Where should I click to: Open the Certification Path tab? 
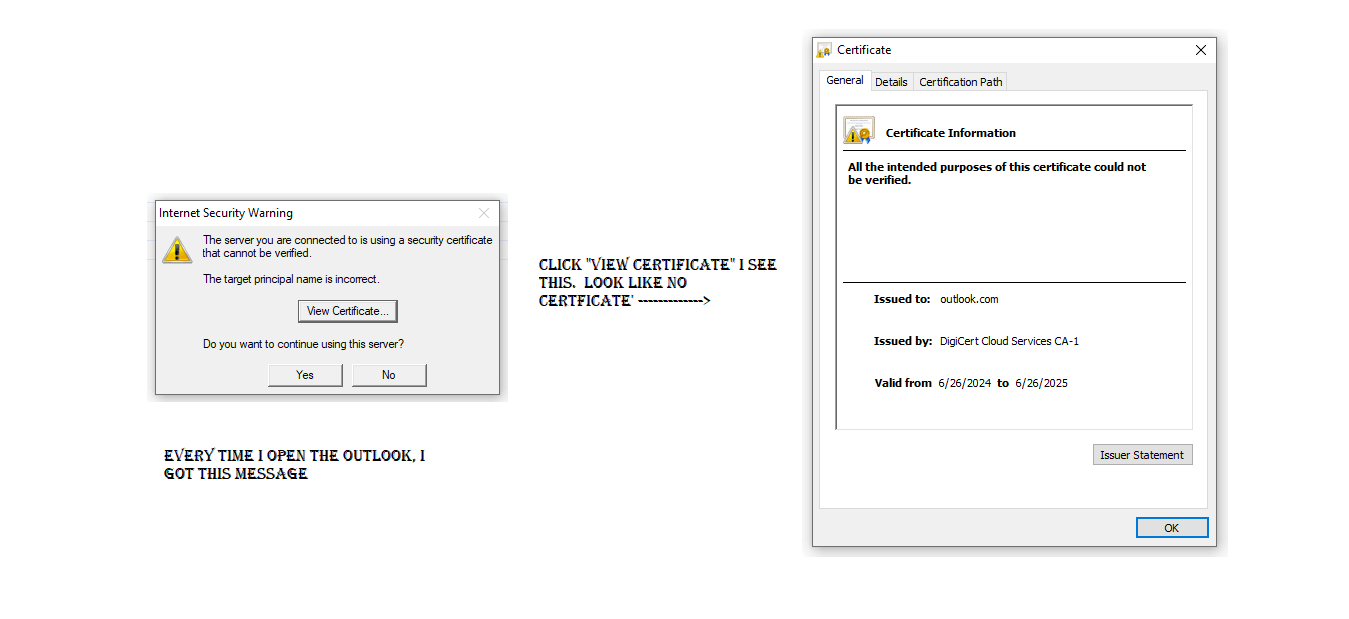(x=961, y=82)
